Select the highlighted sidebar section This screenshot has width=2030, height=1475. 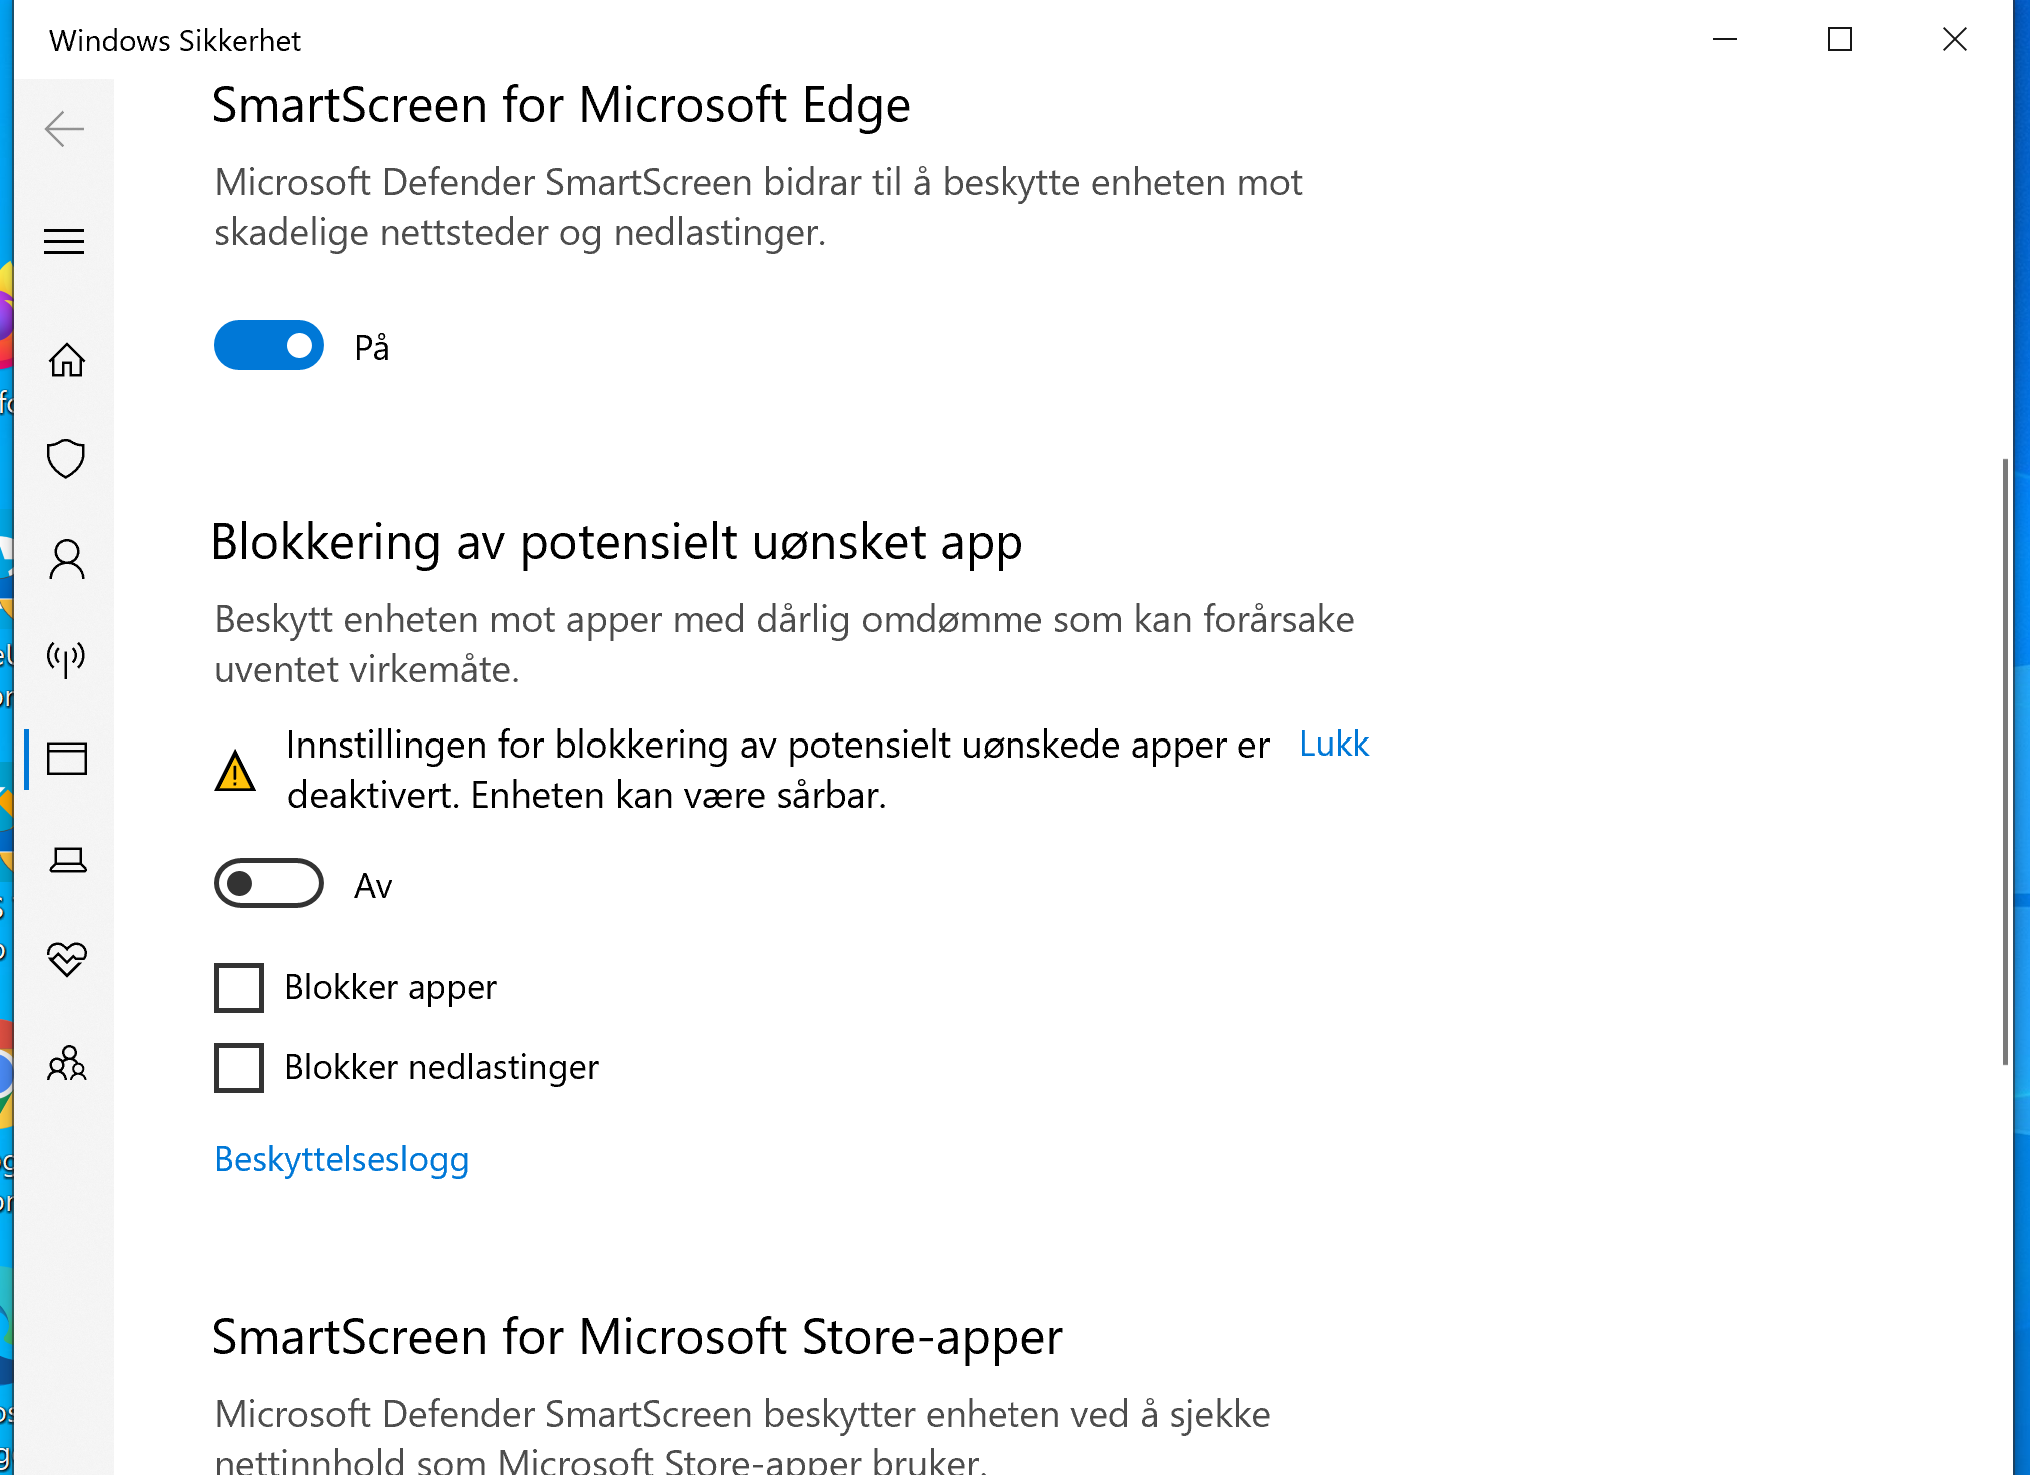coord(65,758)
